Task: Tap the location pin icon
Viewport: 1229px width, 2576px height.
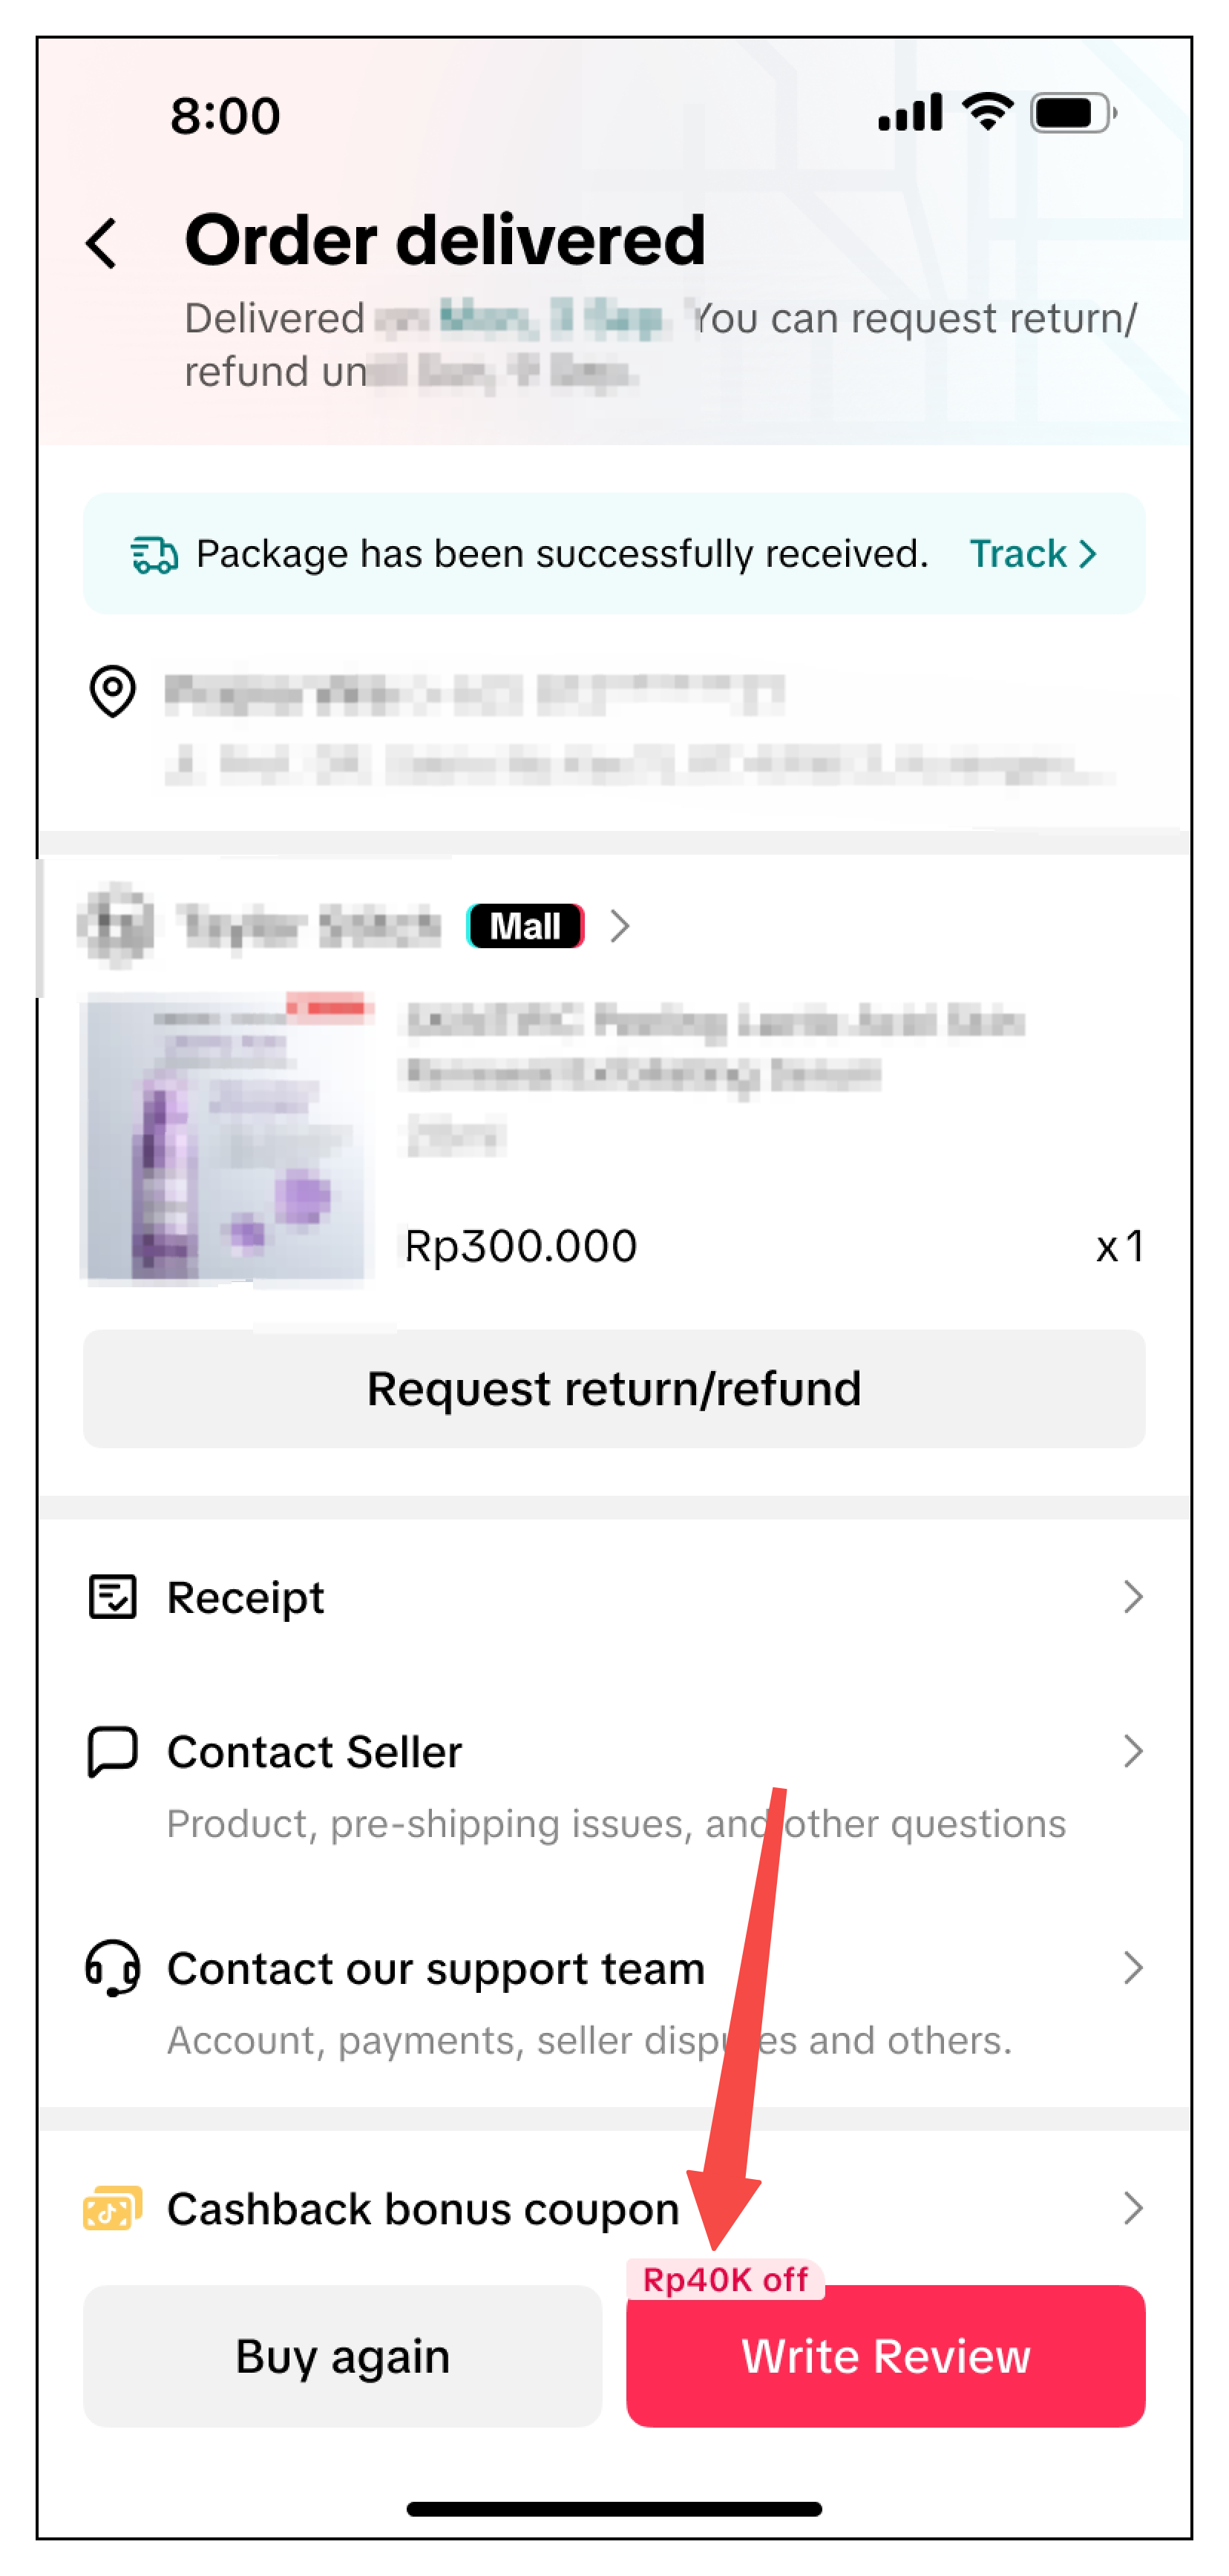Action: pyautogui.click(x=112, y=691)
